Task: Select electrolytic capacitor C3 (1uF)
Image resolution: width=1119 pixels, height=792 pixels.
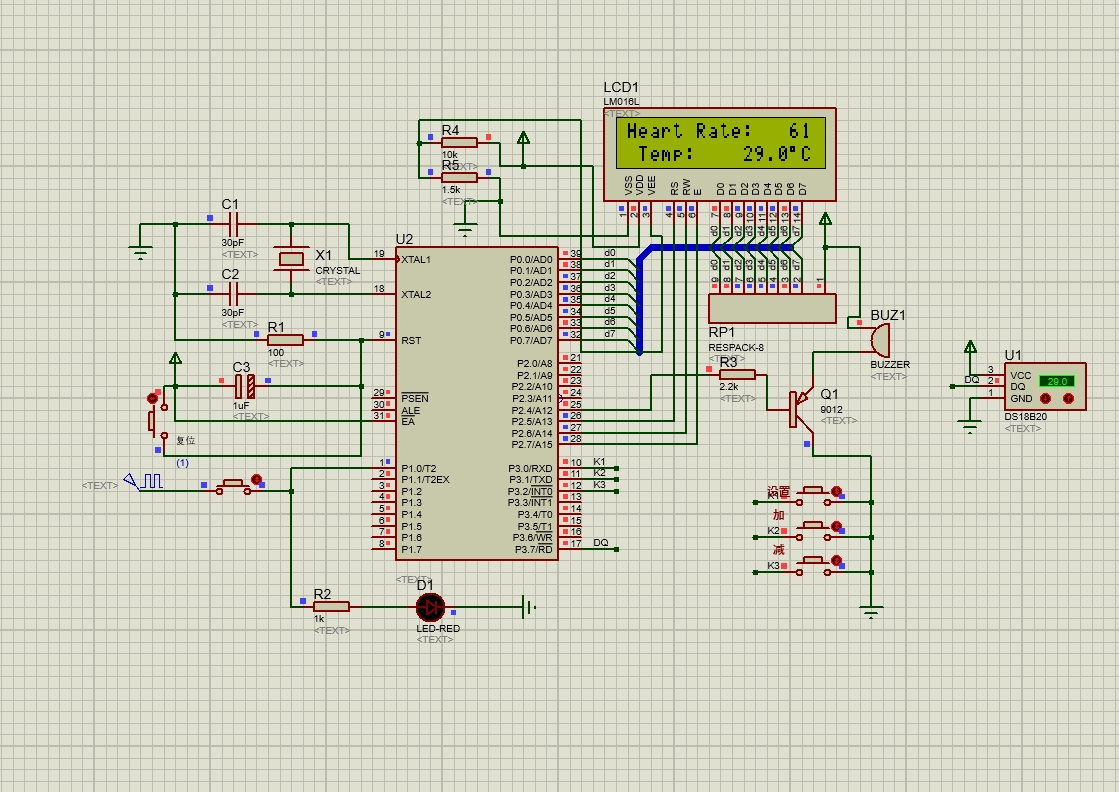Action: click(244, 387)
